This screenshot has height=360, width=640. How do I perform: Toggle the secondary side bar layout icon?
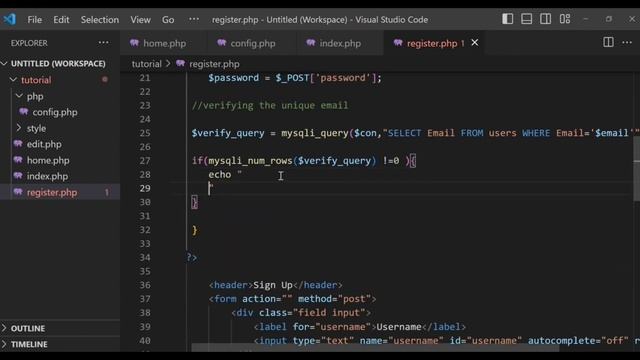[545, 19]
